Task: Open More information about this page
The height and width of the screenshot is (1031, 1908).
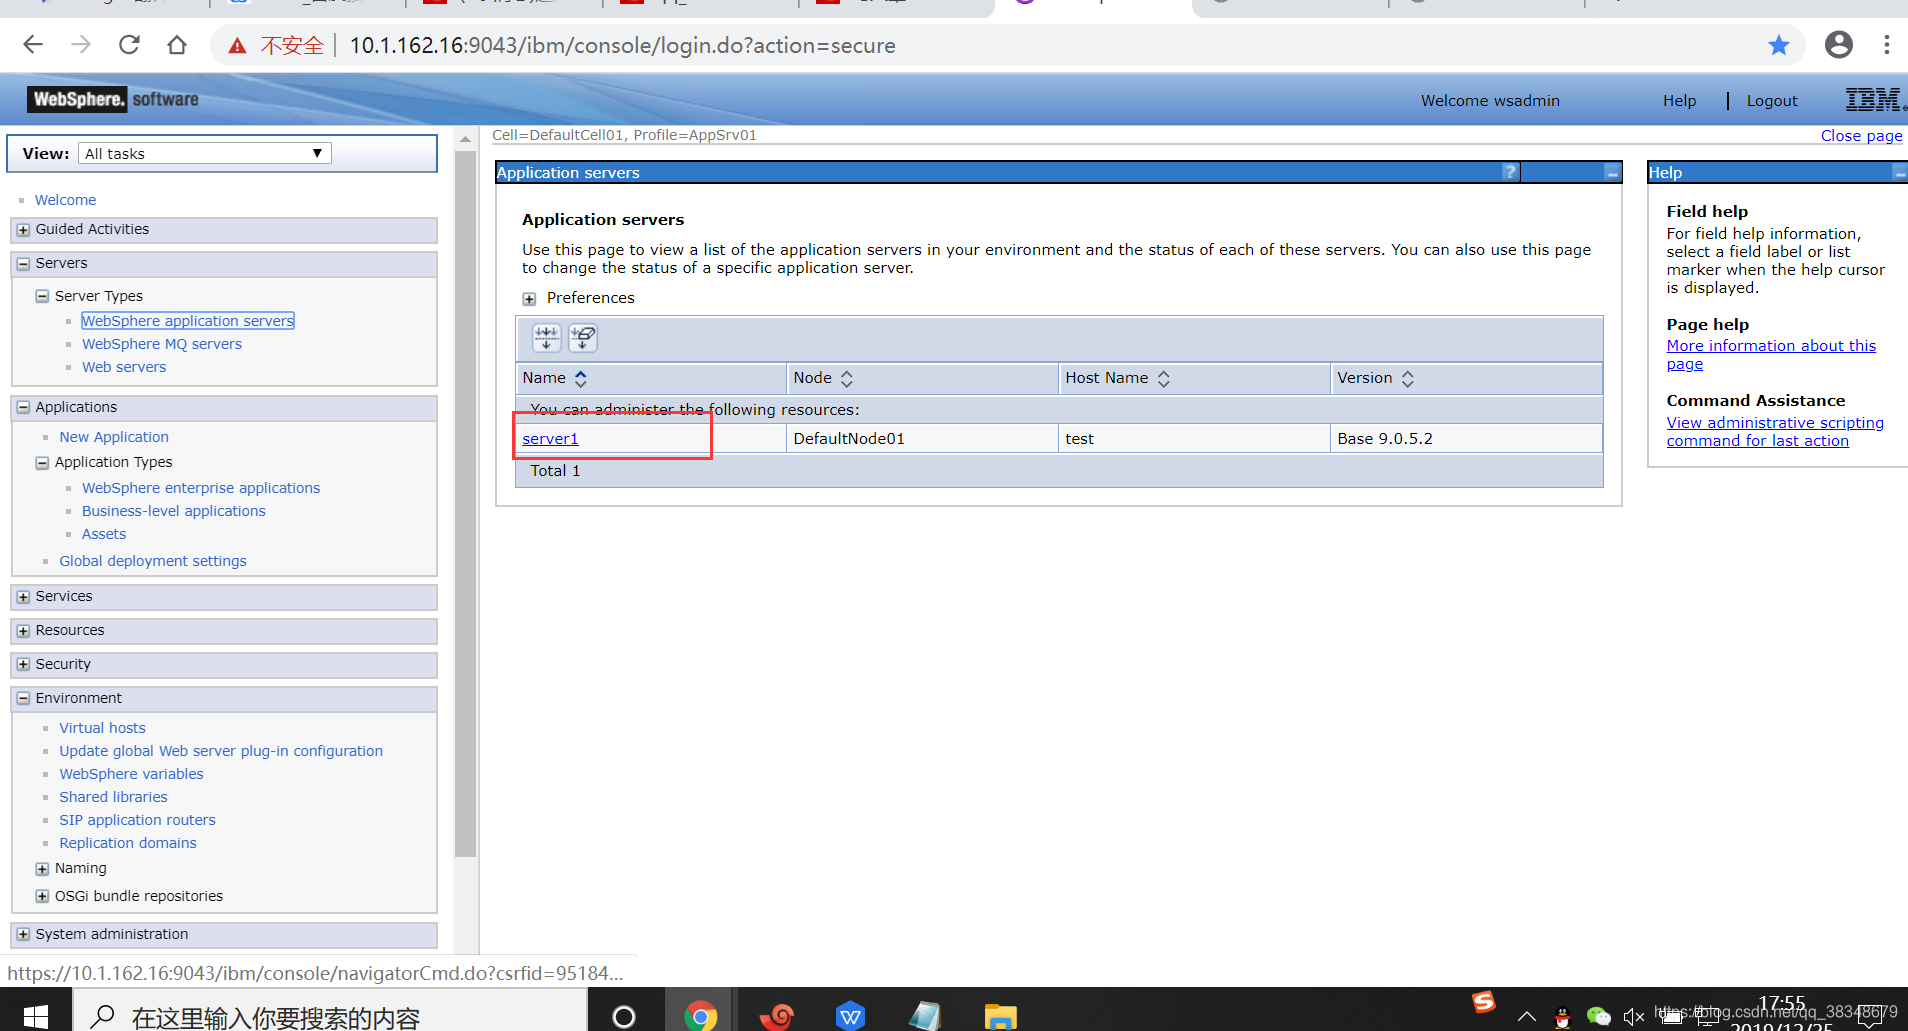Action: tap(1771, 354)
